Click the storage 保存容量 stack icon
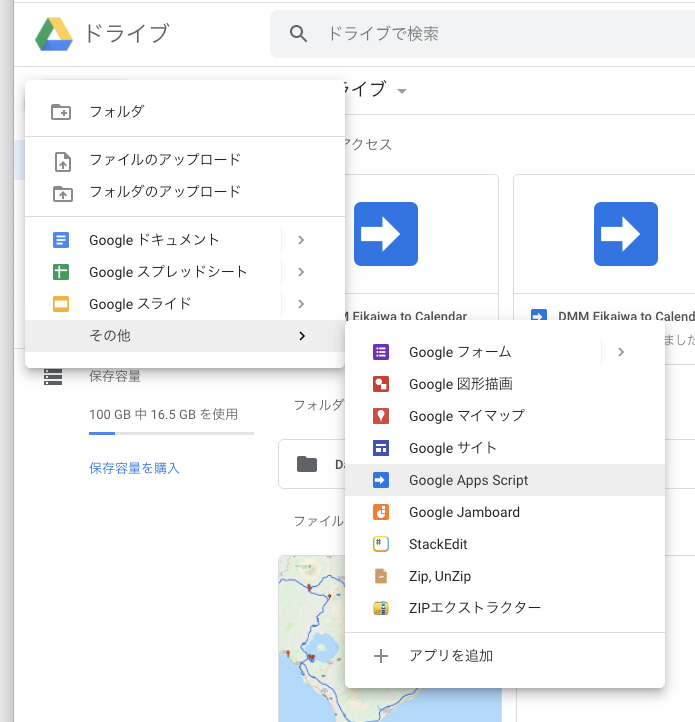The image size is (695, 722). click(x=53, y=377)
